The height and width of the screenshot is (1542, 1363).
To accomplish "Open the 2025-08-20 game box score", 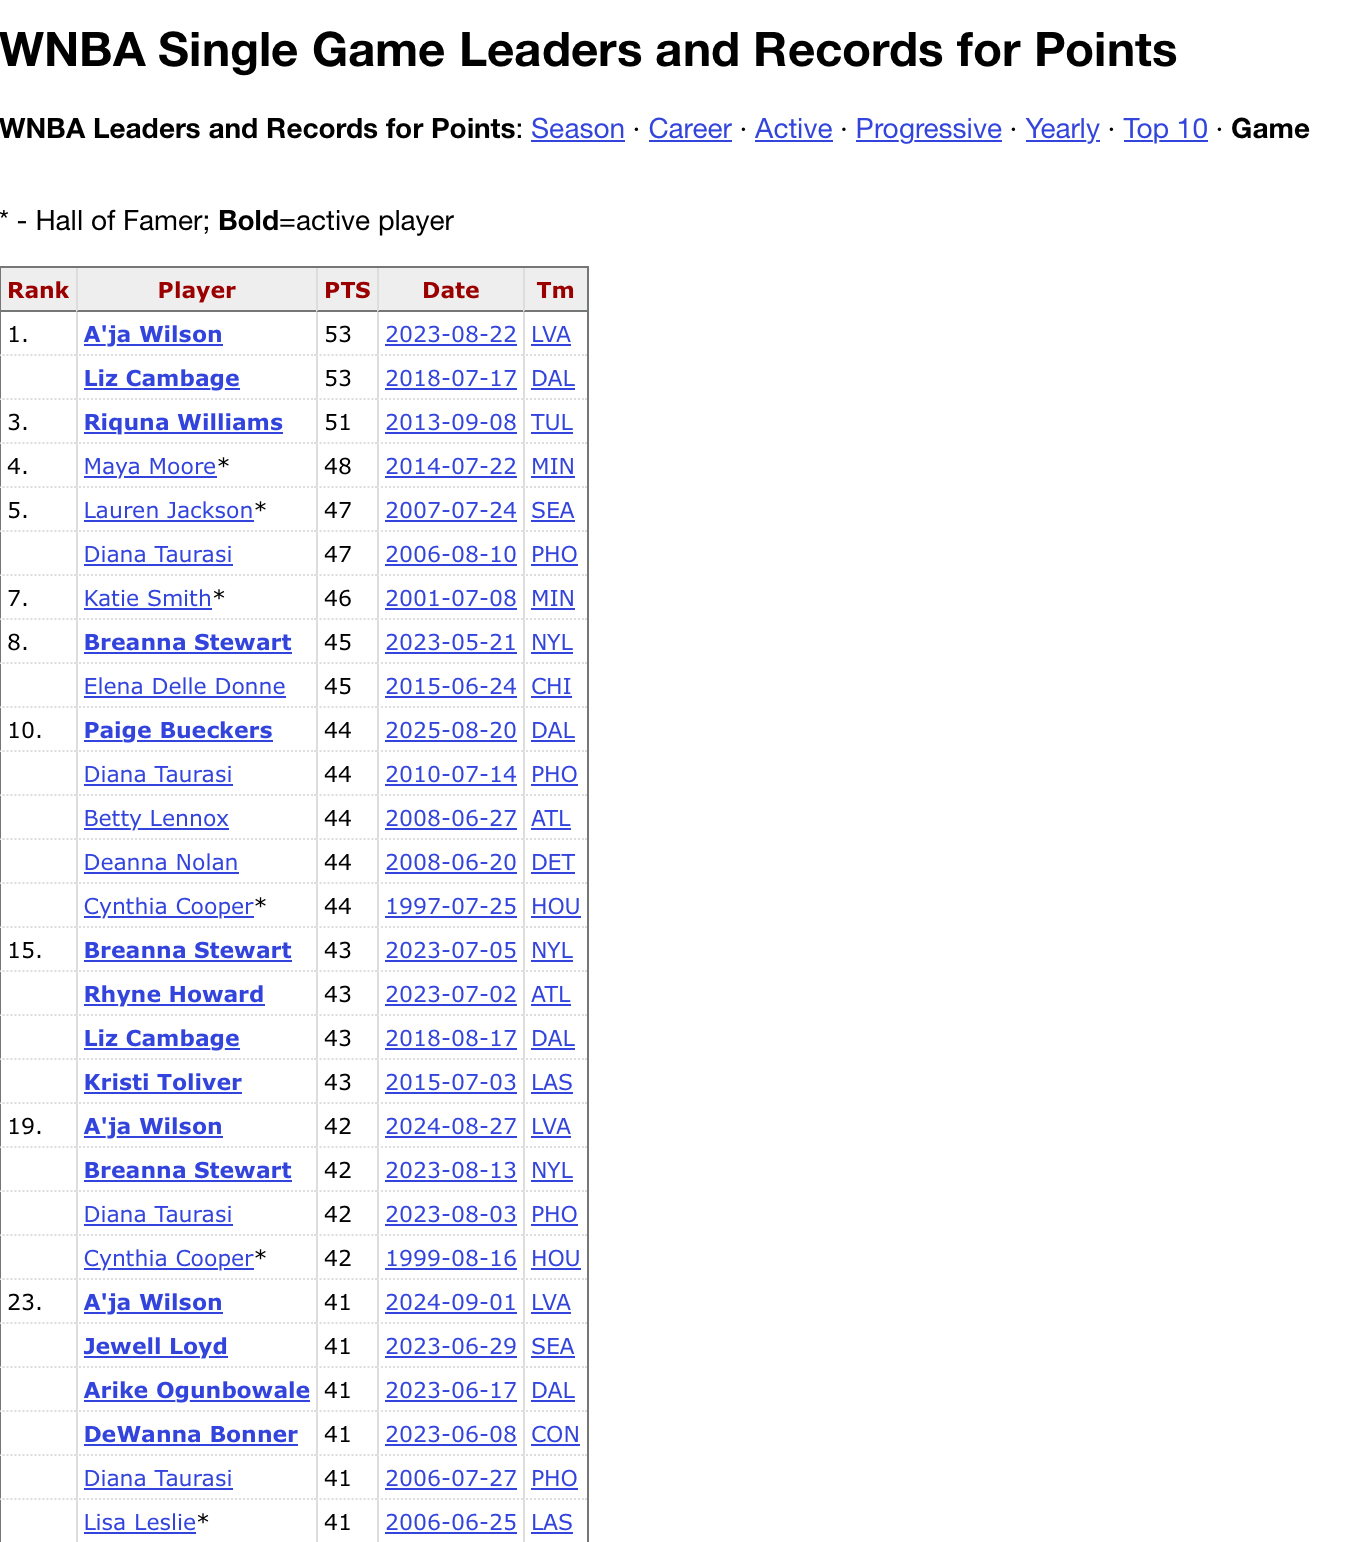I will pyautogui.click(x=451, y=730).
